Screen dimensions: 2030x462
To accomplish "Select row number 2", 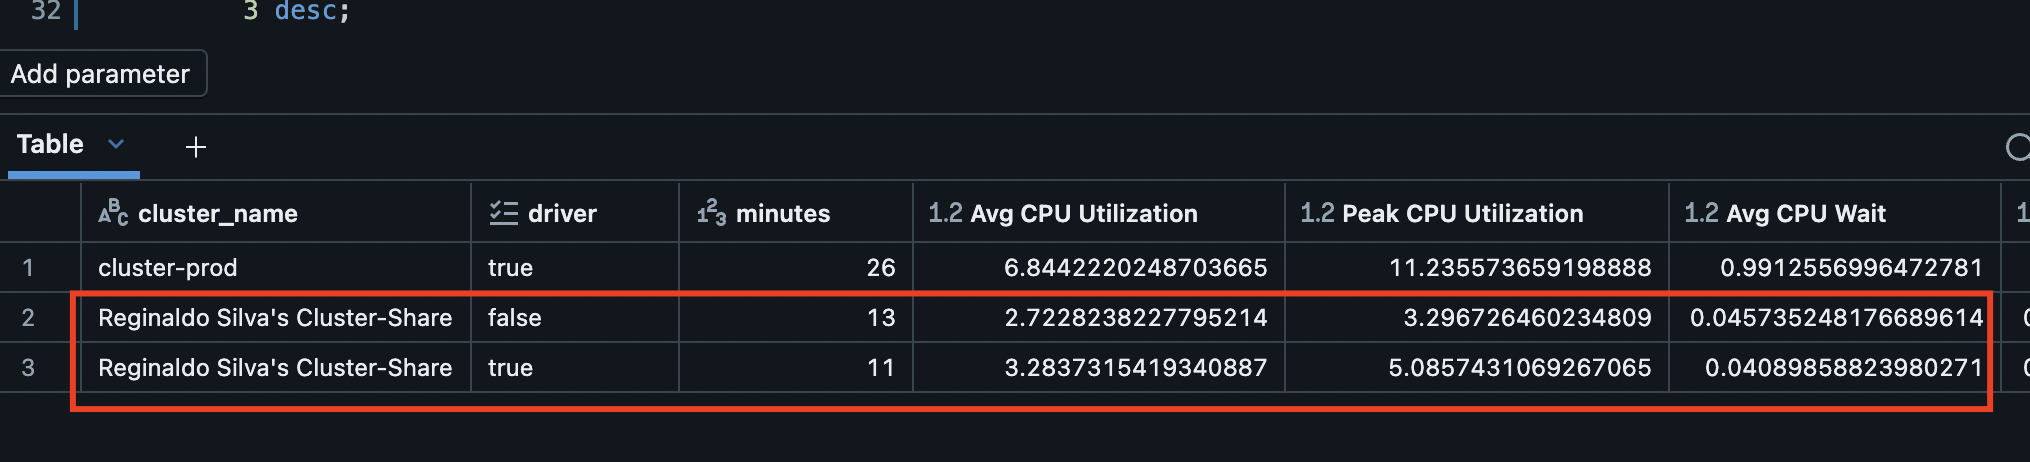I will 28,318.
